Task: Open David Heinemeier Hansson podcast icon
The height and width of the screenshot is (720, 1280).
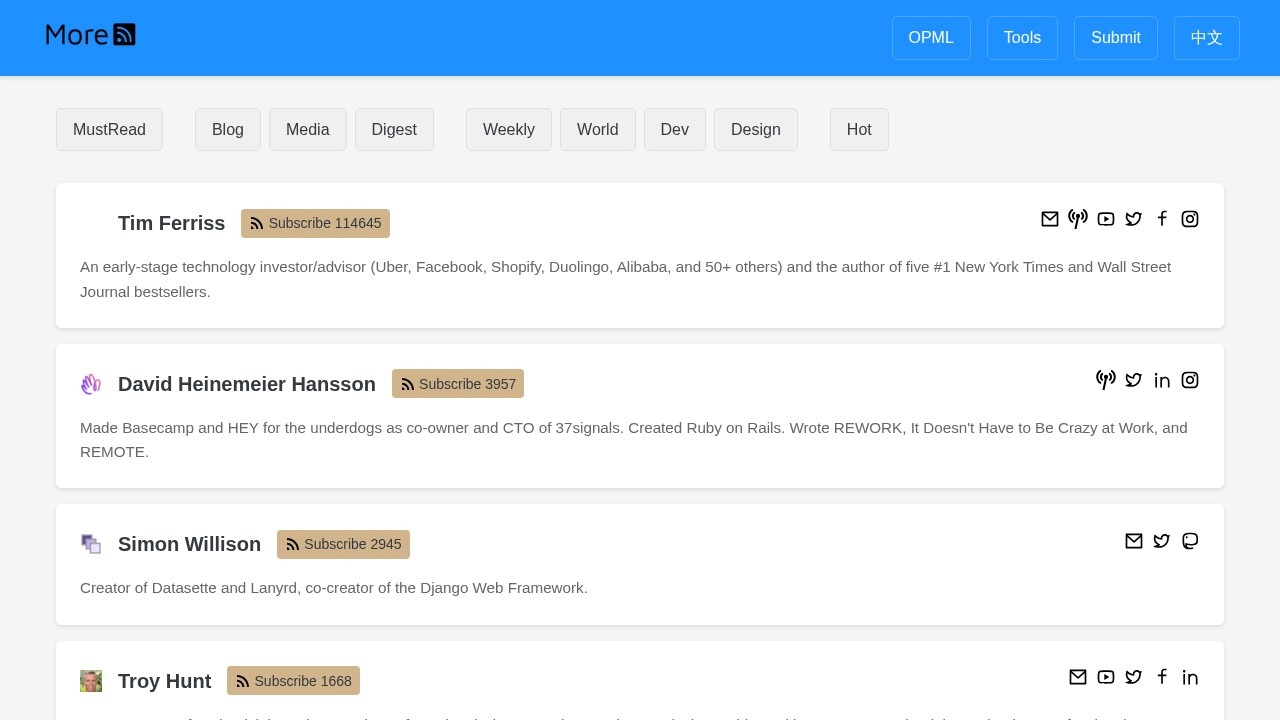Action: pos(1106,380)
